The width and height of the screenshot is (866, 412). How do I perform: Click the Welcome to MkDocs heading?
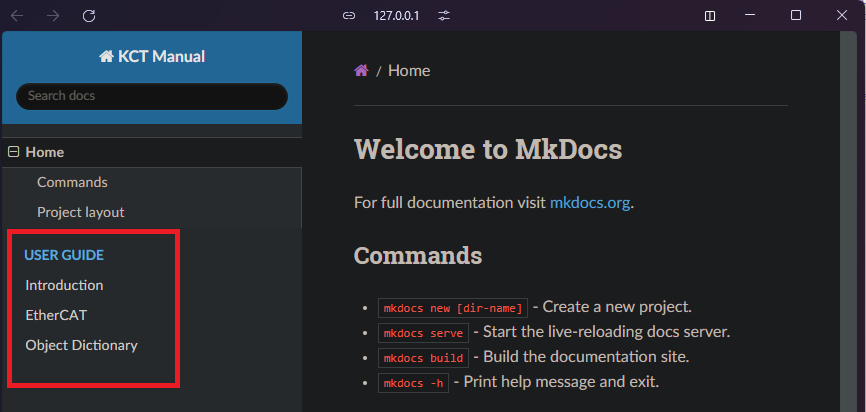pos(488,149)
